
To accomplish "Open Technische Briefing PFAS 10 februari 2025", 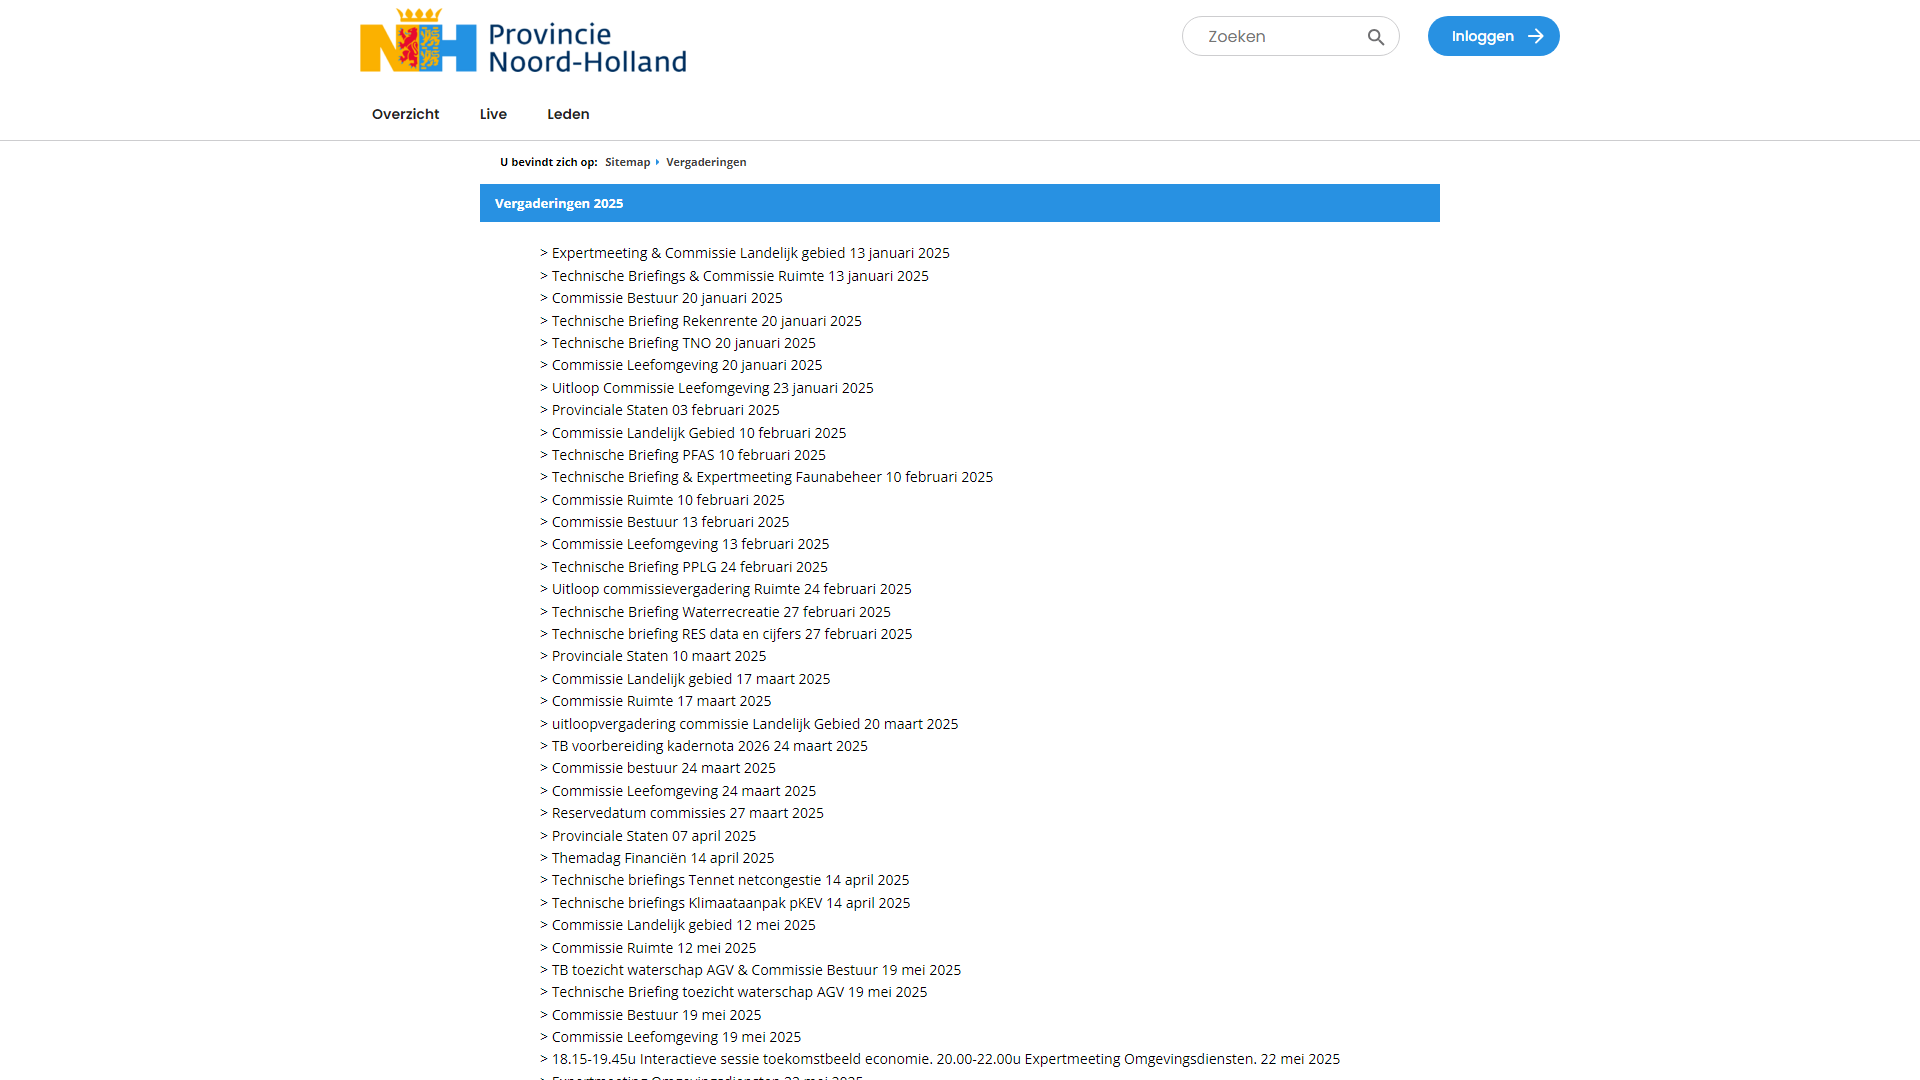I will 688,455.
